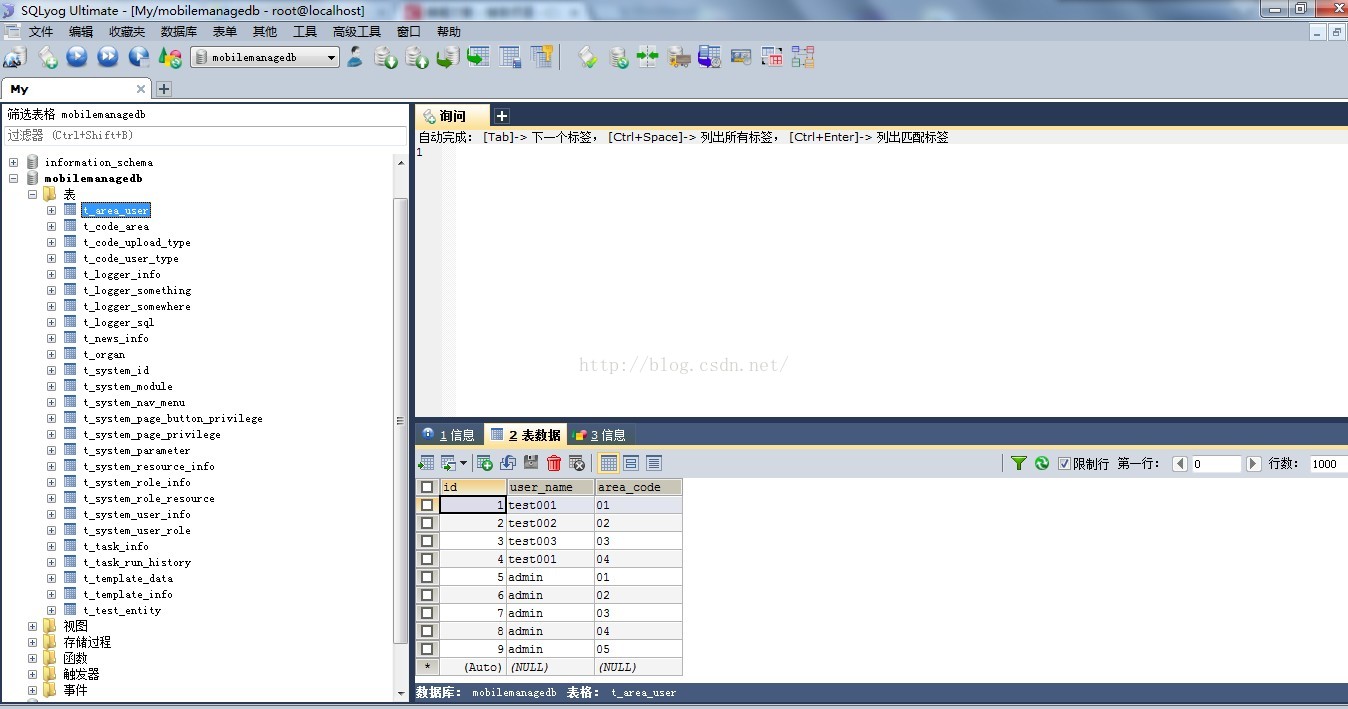
Task: Click the user_name column header
Action: pos(550,487)
